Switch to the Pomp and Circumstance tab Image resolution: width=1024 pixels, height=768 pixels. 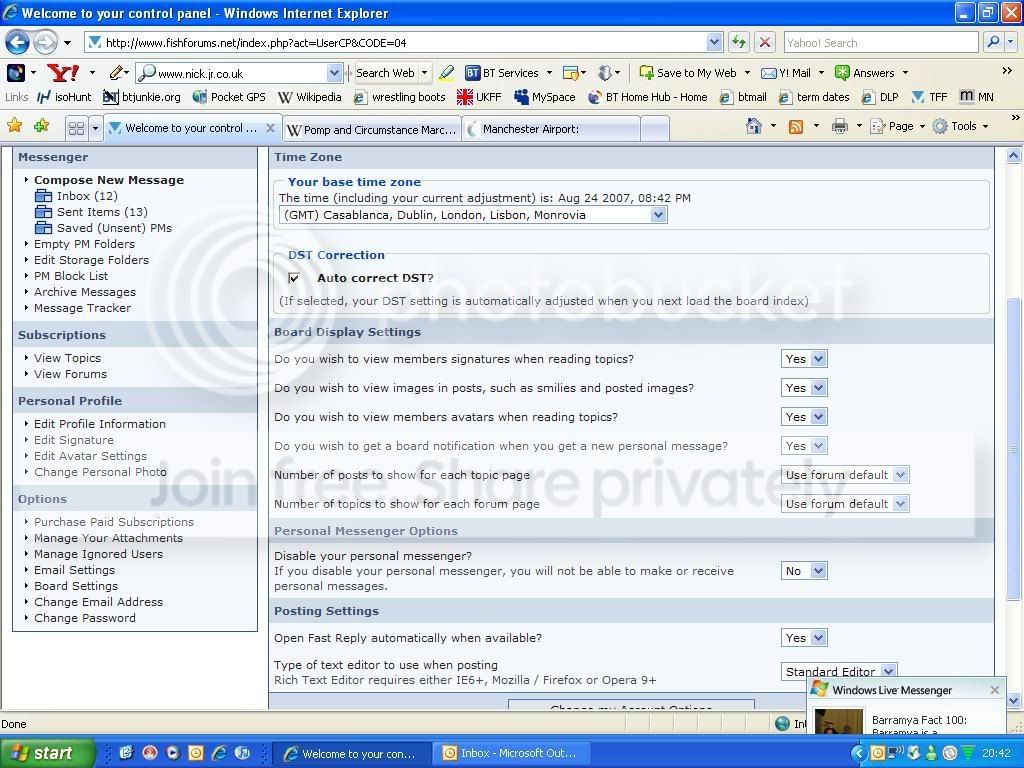pos(371,129)
